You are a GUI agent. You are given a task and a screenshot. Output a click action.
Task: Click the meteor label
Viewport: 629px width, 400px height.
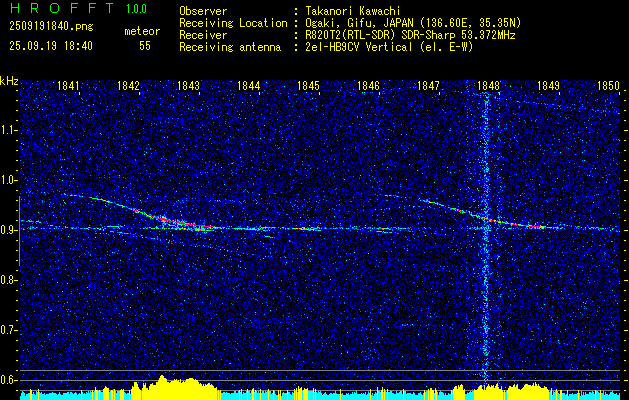point(142,31)
